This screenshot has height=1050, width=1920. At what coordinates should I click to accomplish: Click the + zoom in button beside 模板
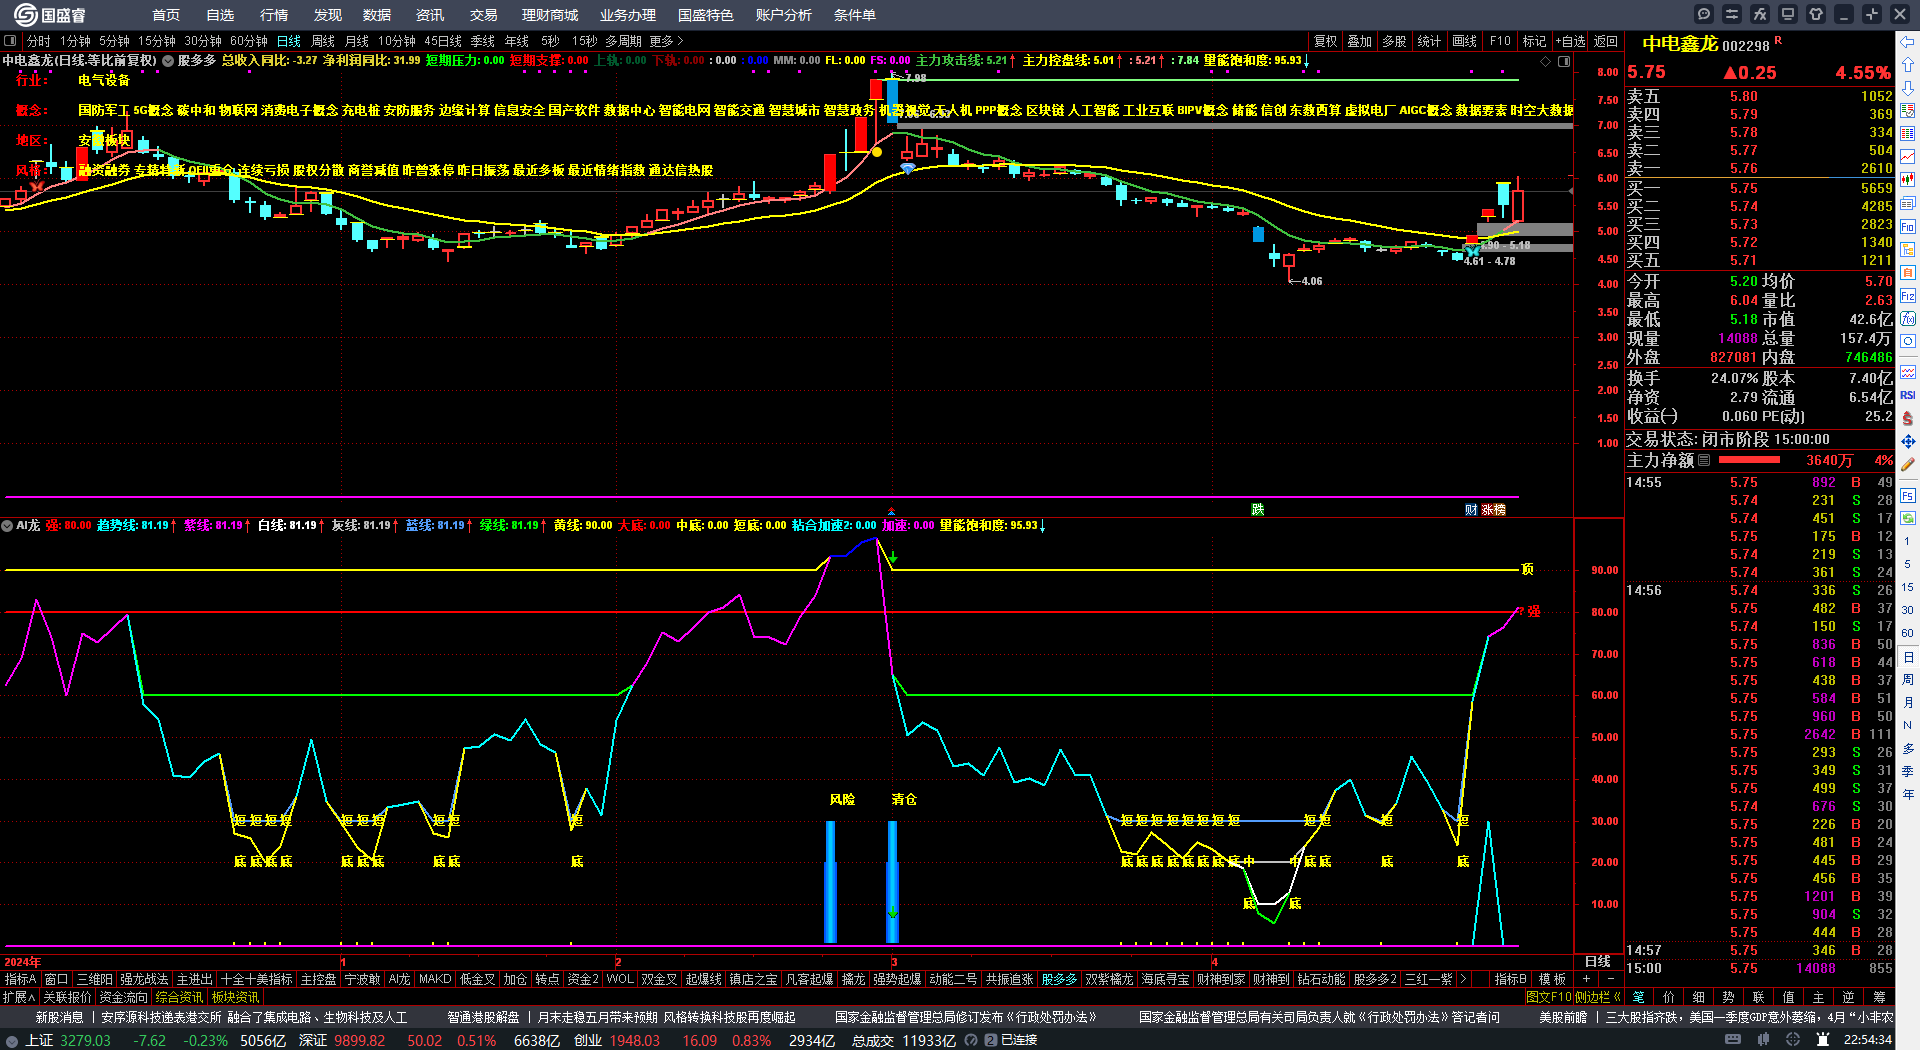tap(1587, 979)
